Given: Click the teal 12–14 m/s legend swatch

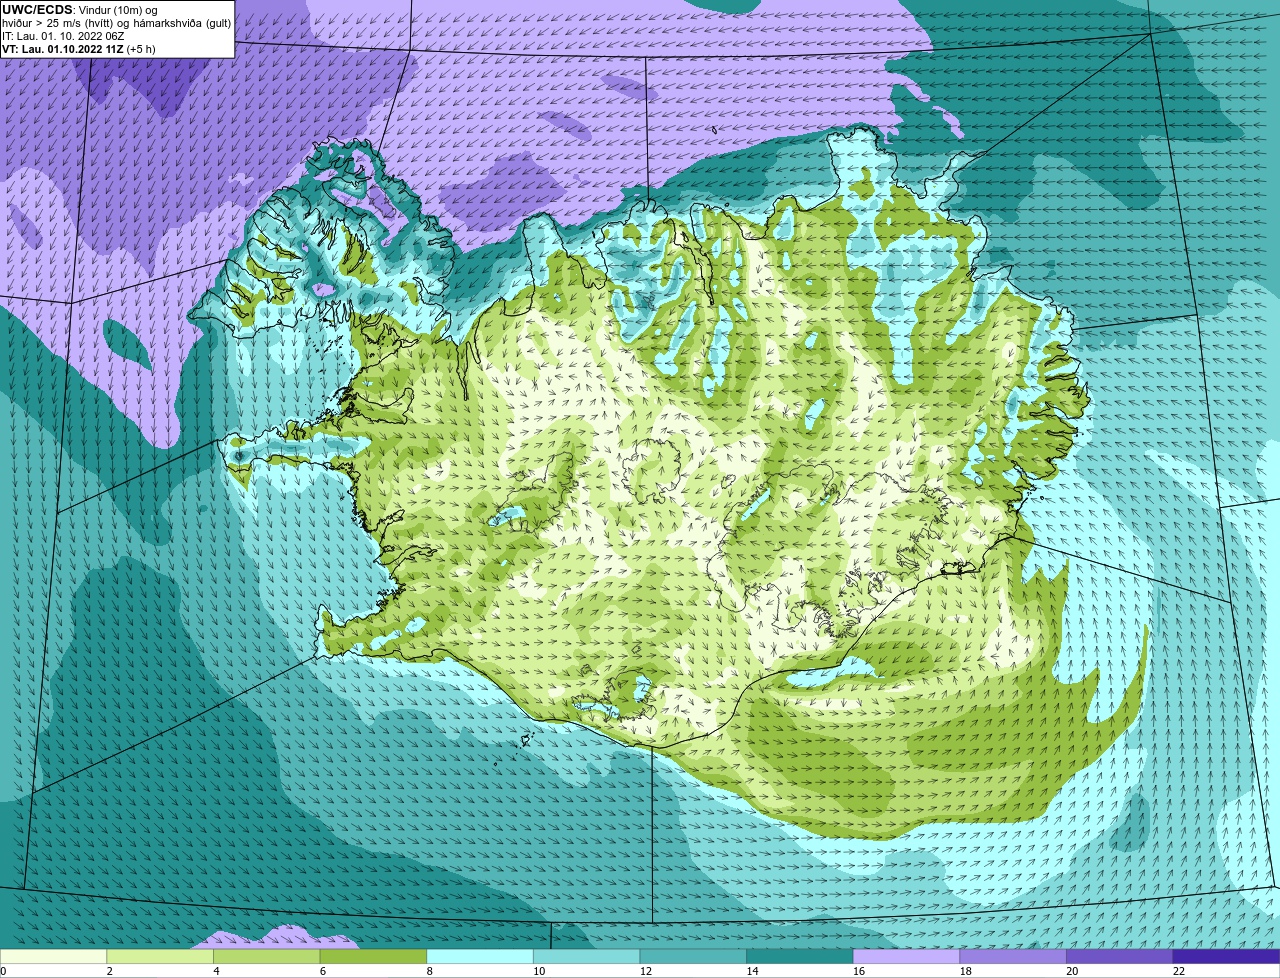Looking at the screenshot, I should coord(693,956).
